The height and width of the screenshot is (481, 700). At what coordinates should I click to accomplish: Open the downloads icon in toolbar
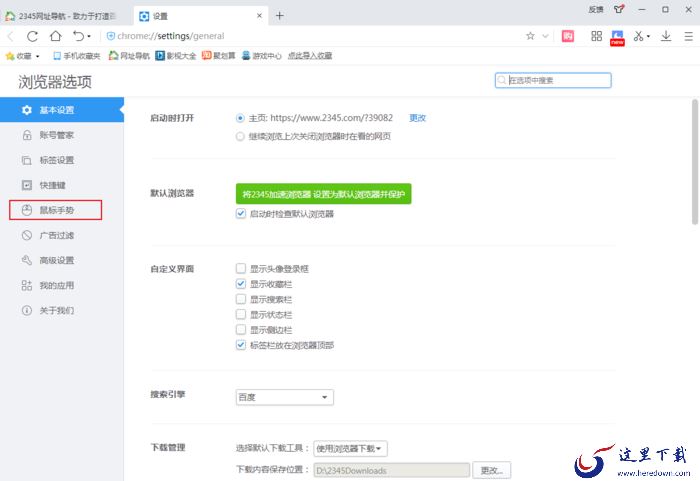[x=666, y=36]
